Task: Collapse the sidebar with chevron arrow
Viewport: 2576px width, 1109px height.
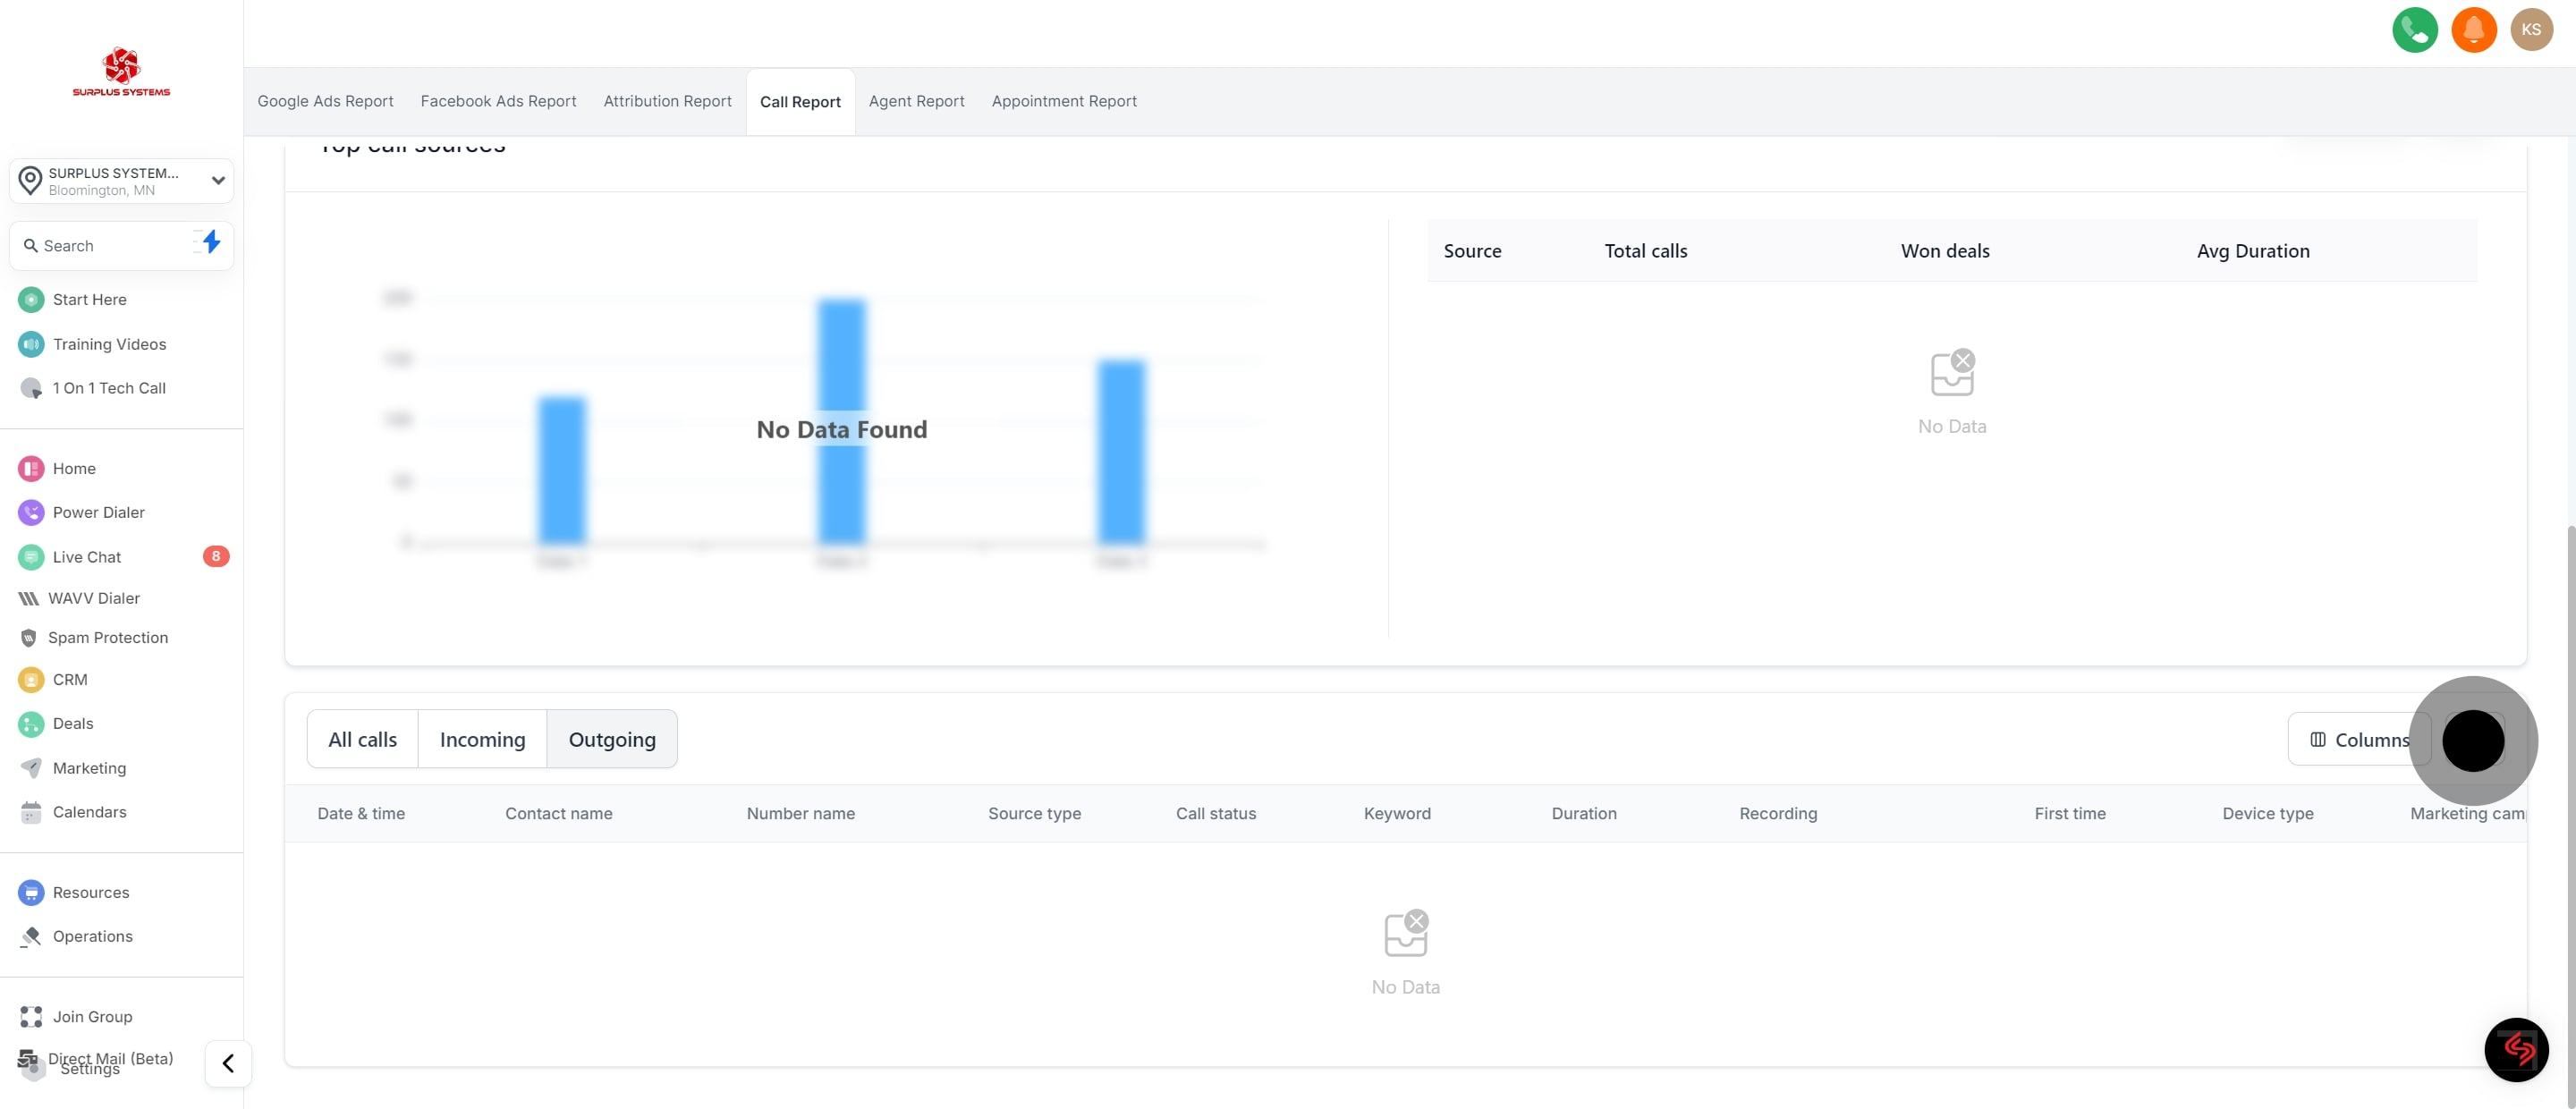Action: tap(228, 1063)
